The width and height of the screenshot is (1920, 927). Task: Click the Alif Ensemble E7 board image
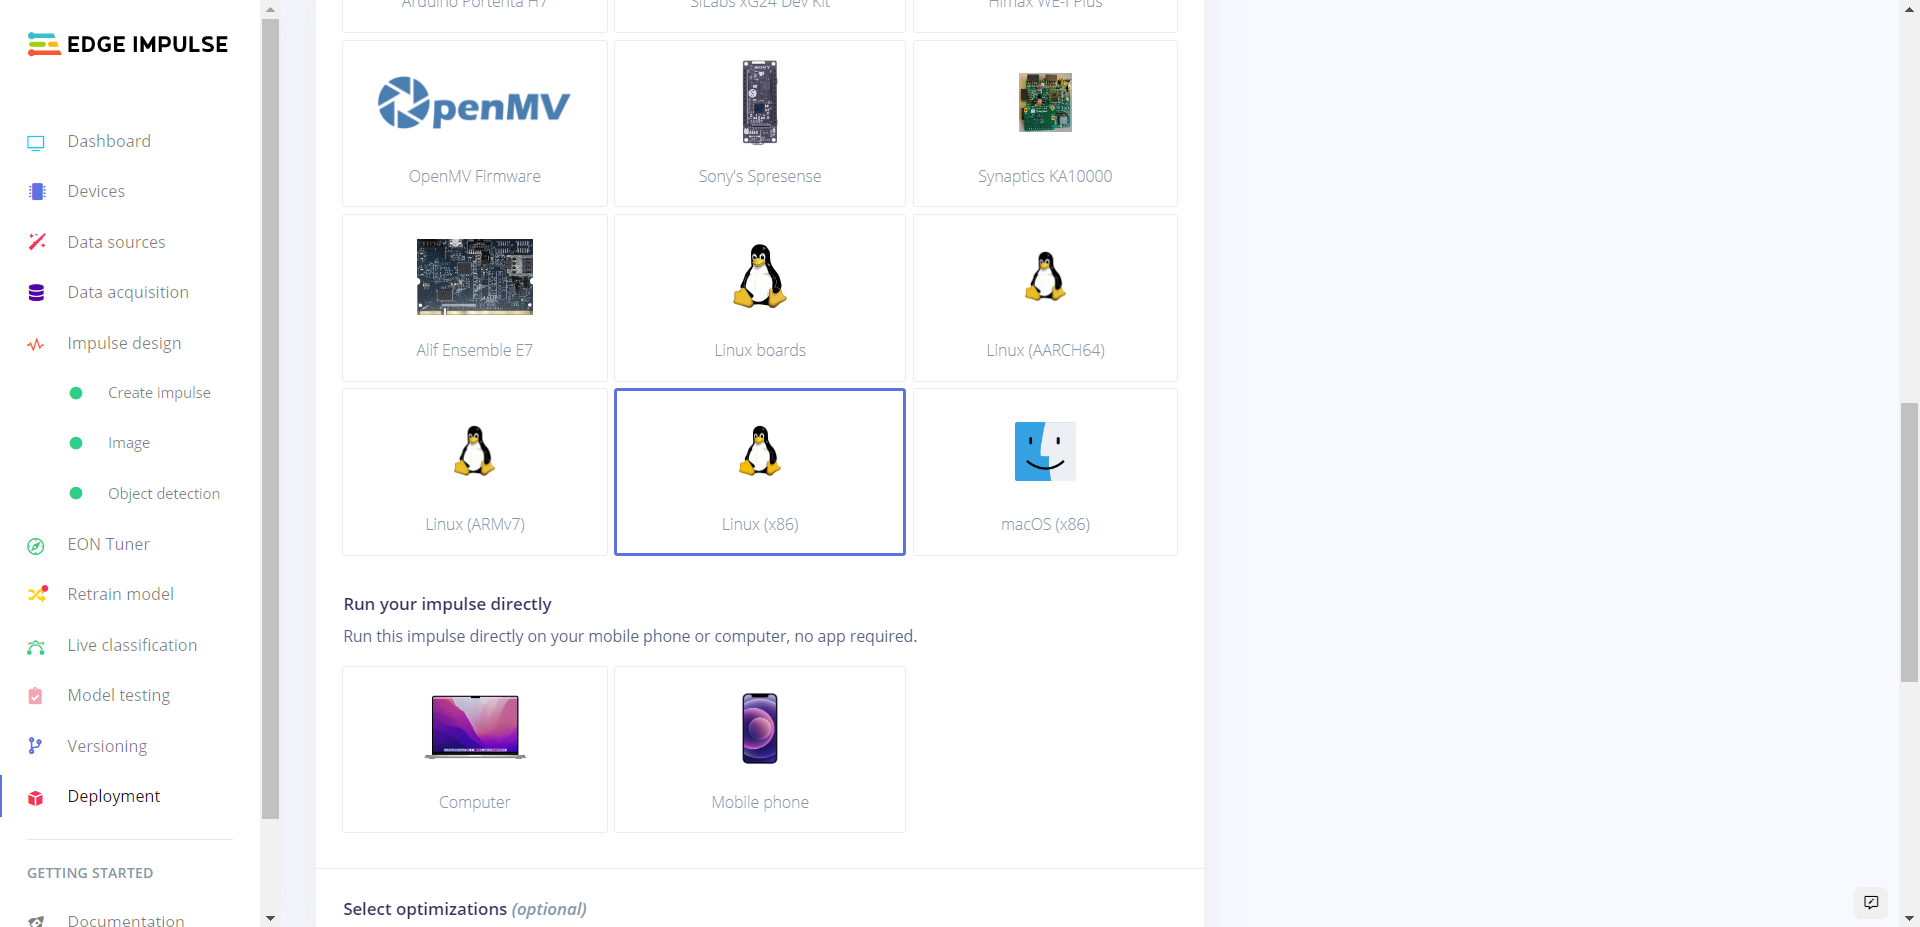(475, 276)
